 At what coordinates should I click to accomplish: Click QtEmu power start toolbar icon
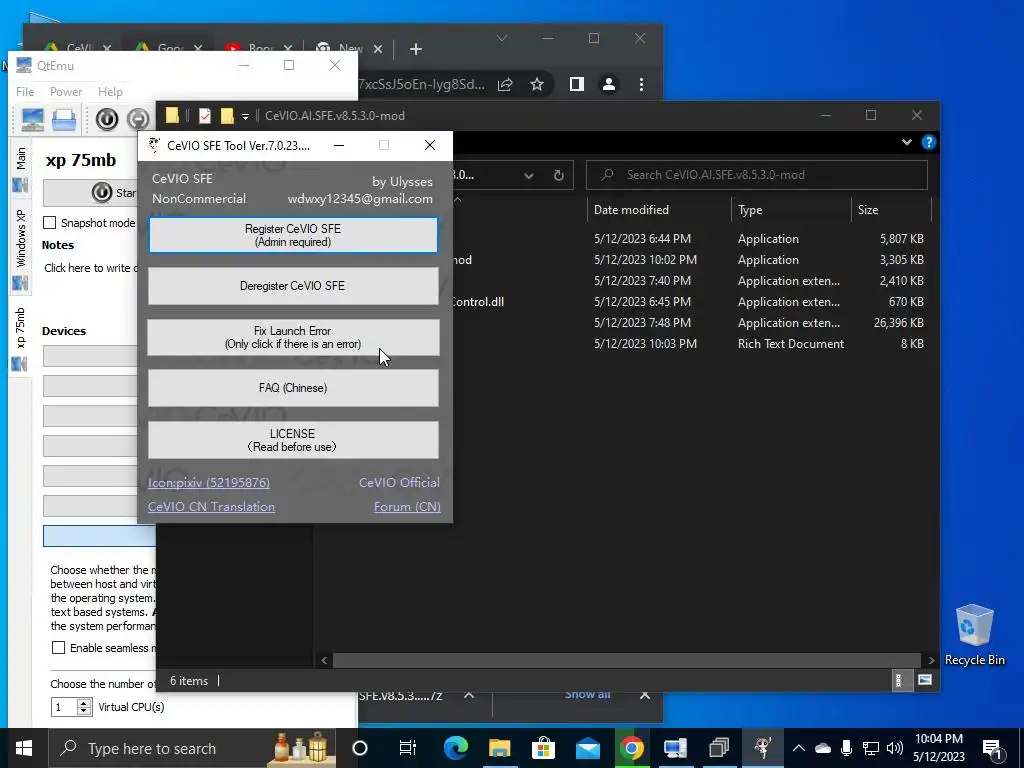[107, 119]
